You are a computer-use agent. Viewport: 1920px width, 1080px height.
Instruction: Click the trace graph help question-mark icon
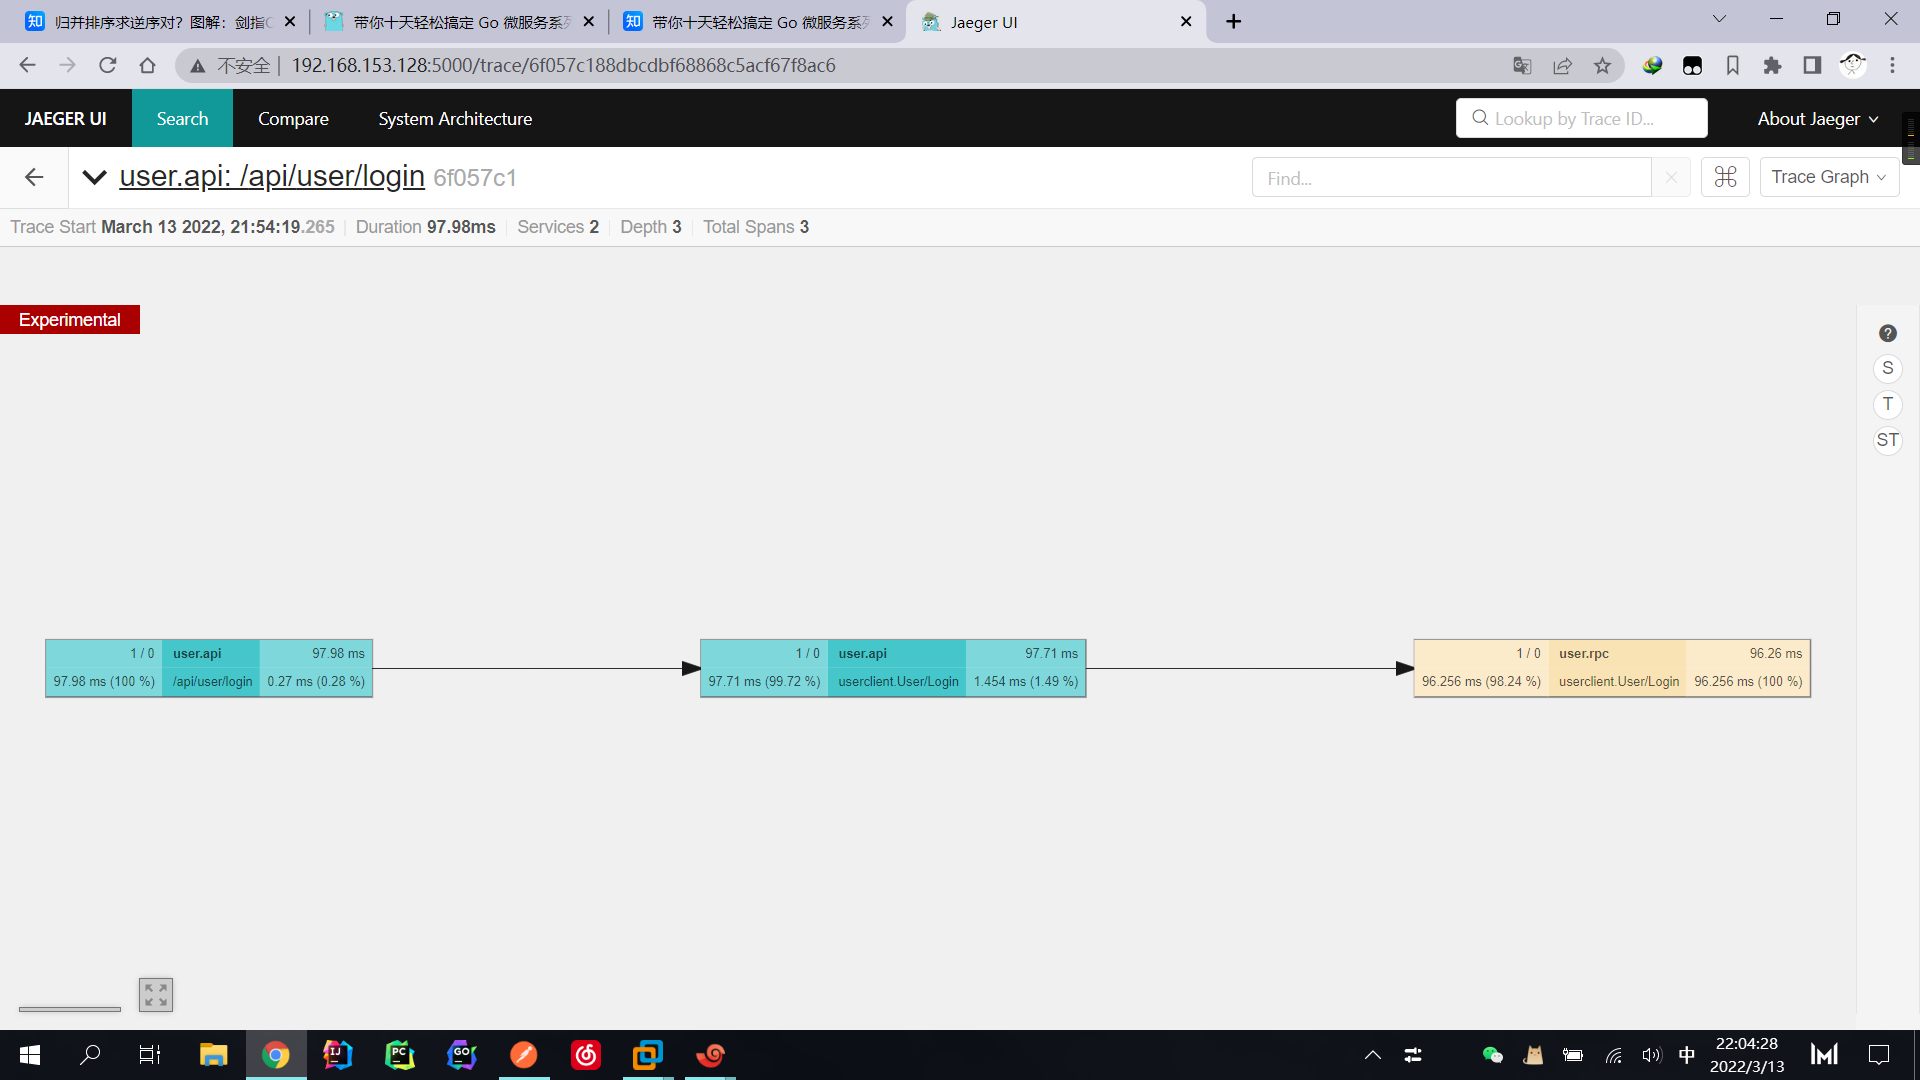point(1887,334)
